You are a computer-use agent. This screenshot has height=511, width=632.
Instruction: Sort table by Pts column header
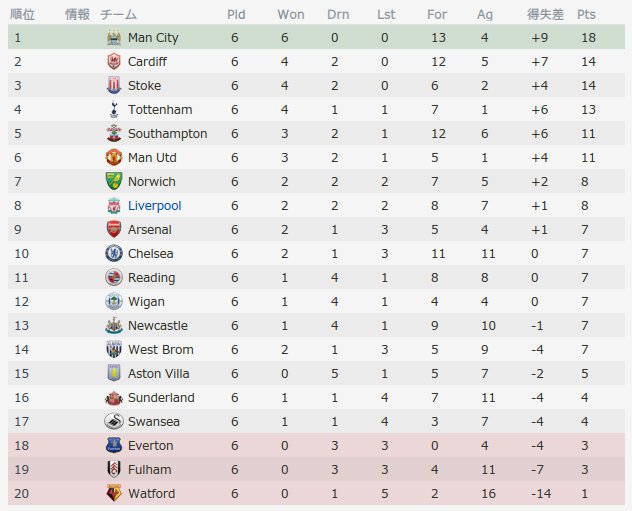tap(586, 15)
